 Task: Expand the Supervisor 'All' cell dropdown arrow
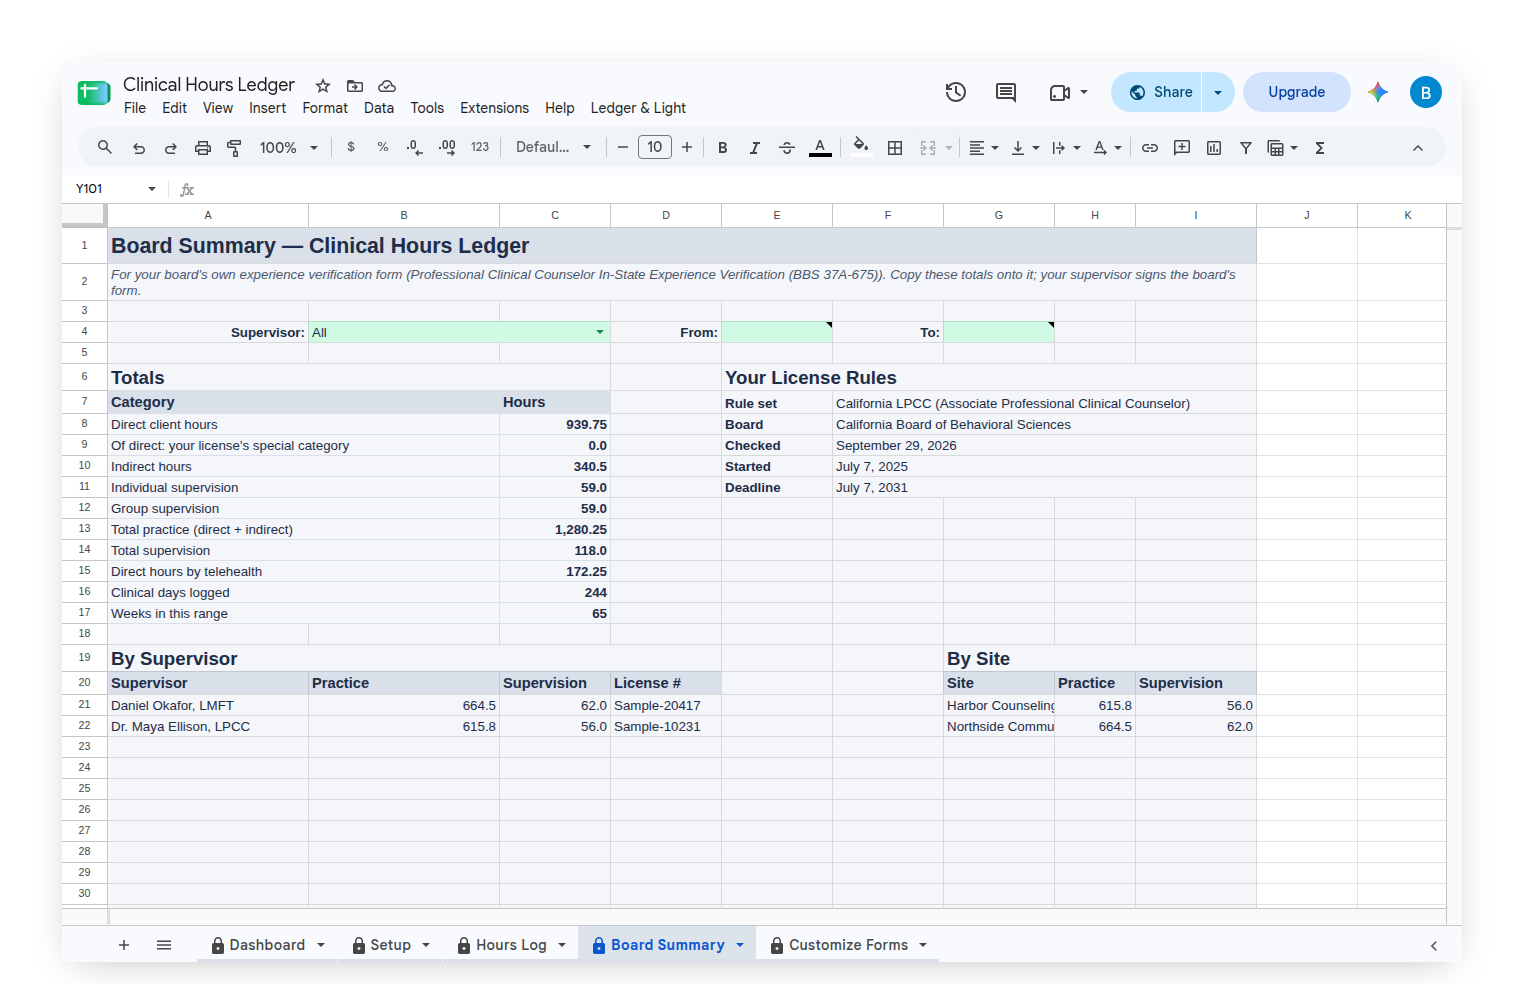(x=600, y=332)
